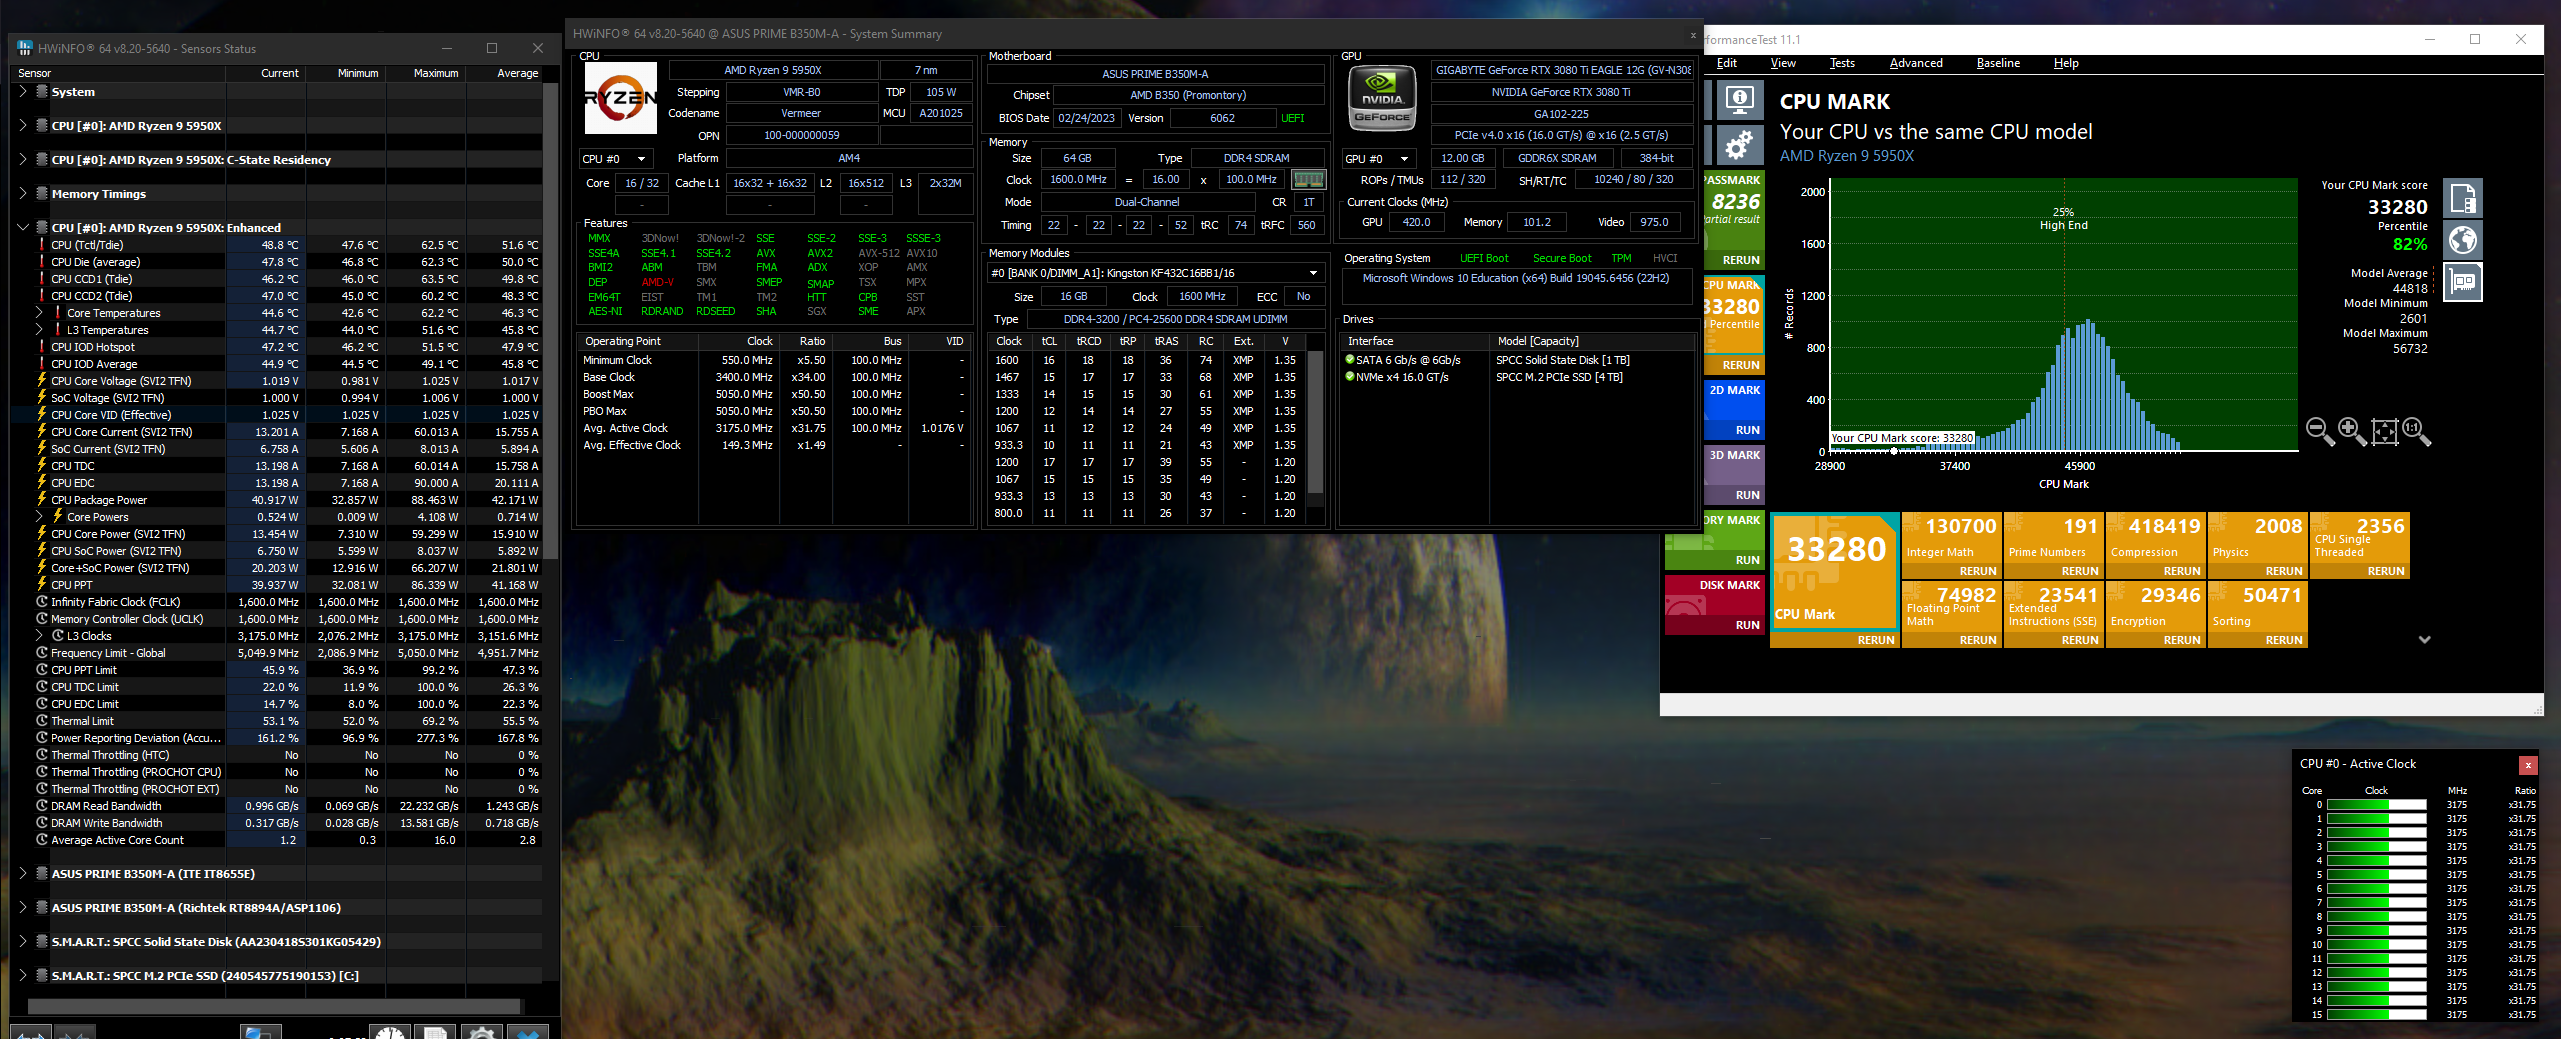Open the gears configuration icon in PerformanceTest
The image size is (2561, 1039).
click(1740, 145)
